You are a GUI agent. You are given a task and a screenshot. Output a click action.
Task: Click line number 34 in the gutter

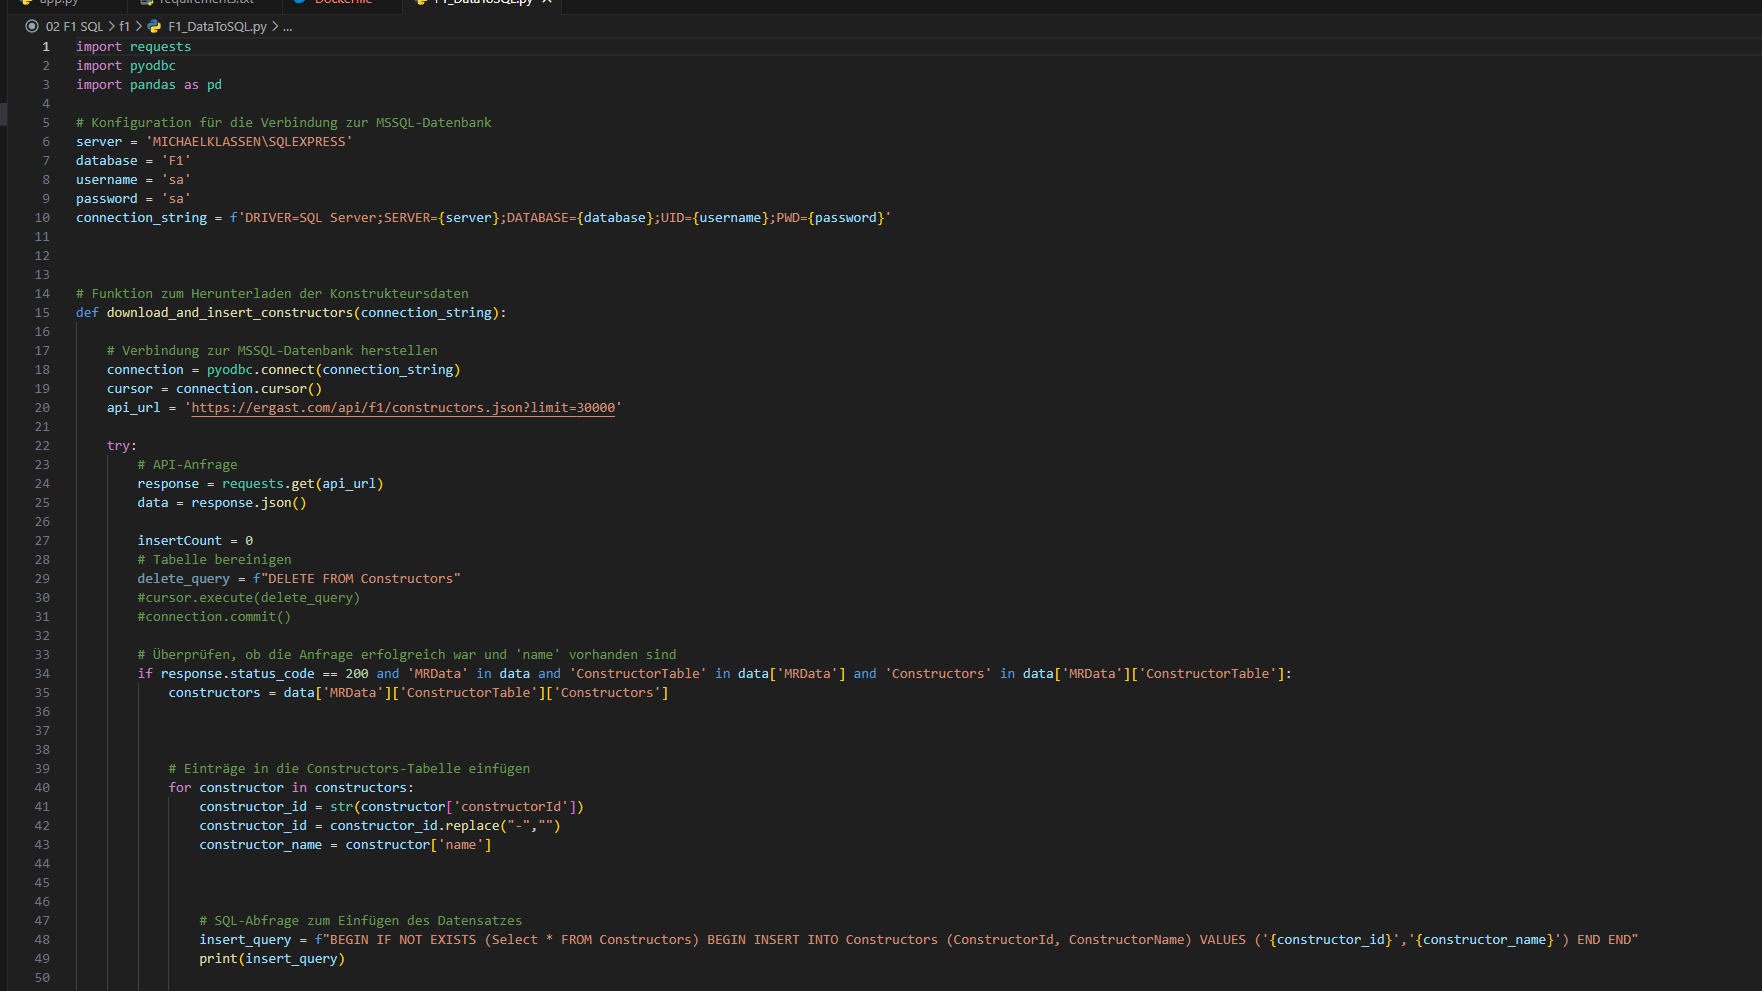(42, 673)
